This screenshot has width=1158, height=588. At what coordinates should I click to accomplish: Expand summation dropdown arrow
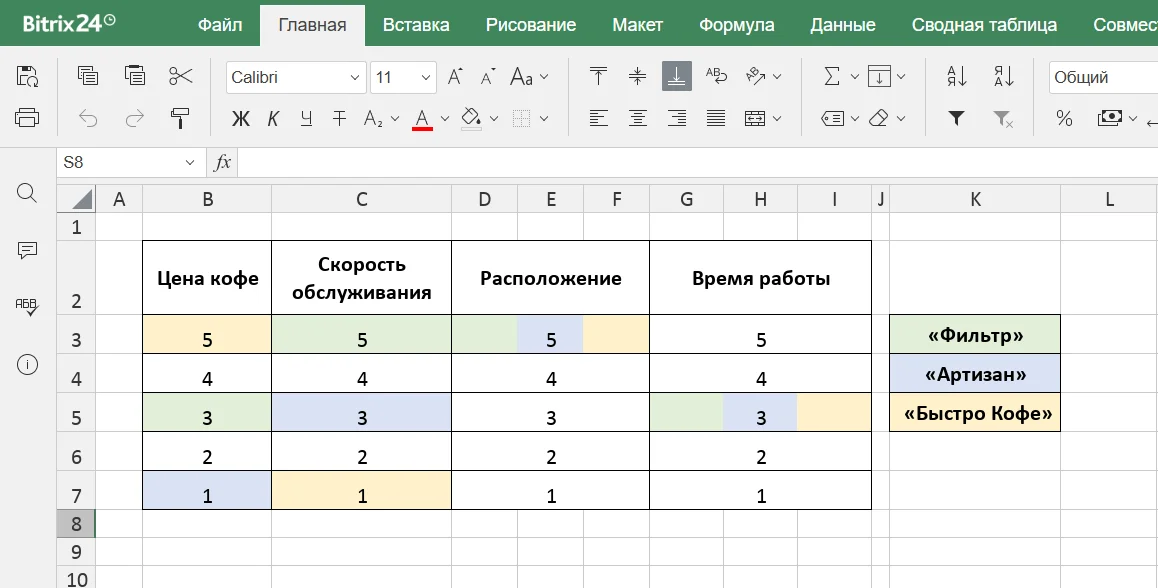point(854,76)
